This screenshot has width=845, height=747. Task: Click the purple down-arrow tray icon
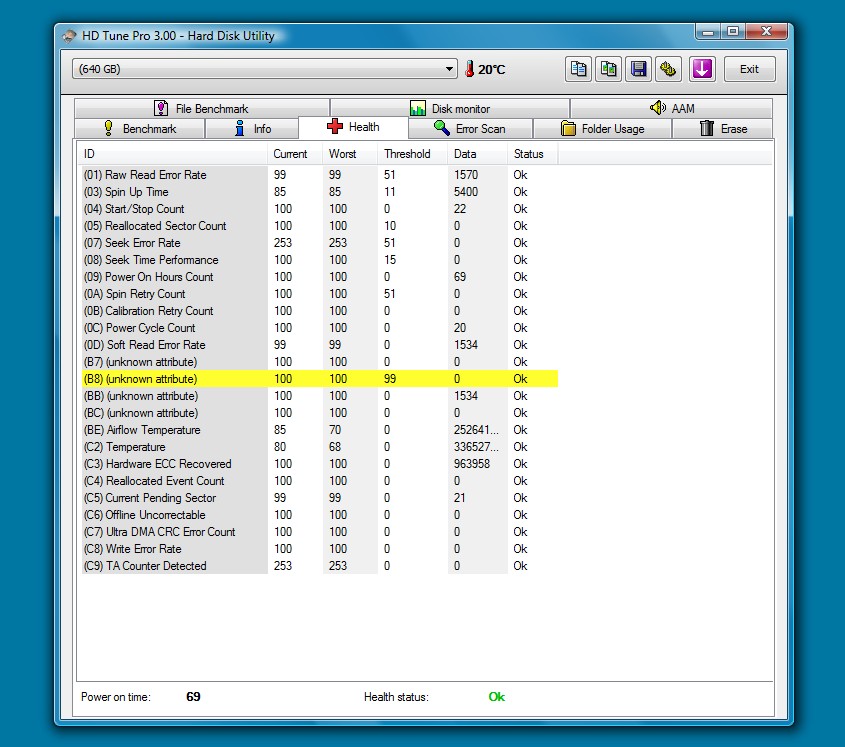click(x=702, y=69)
